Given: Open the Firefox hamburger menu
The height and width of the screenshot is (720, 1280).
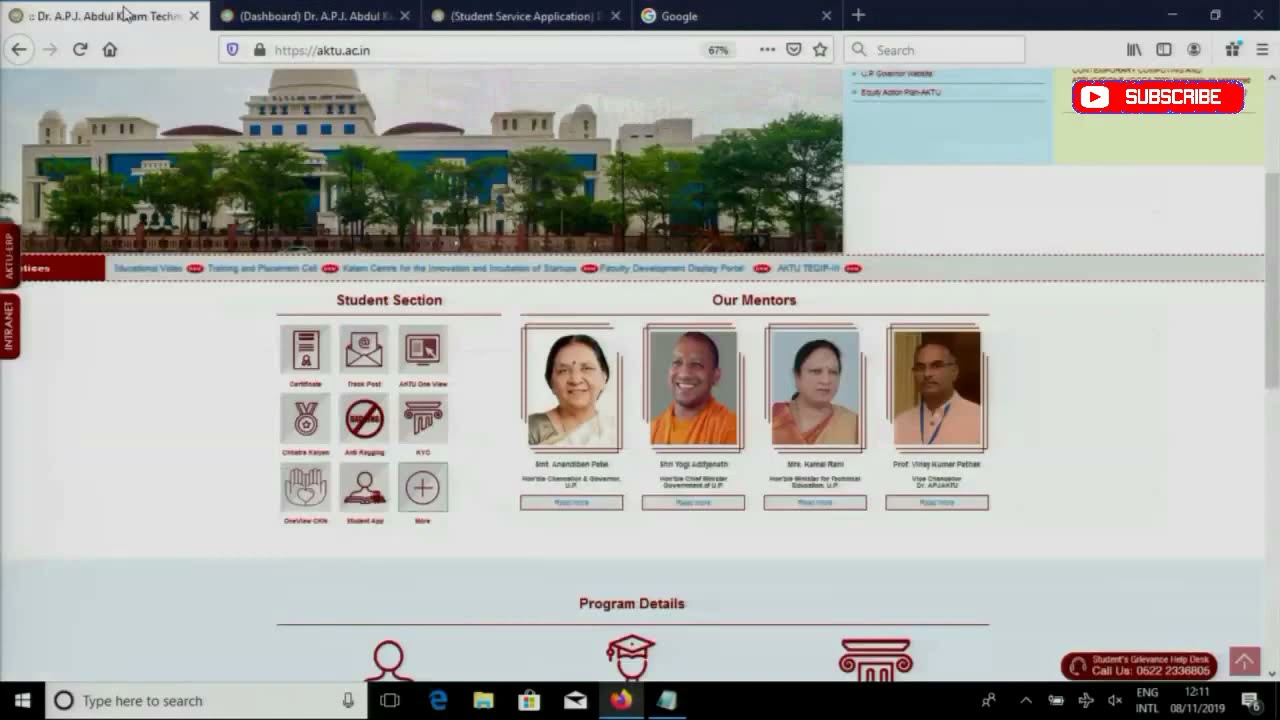Looking at the screenshot, I should tap(1262, 49).
